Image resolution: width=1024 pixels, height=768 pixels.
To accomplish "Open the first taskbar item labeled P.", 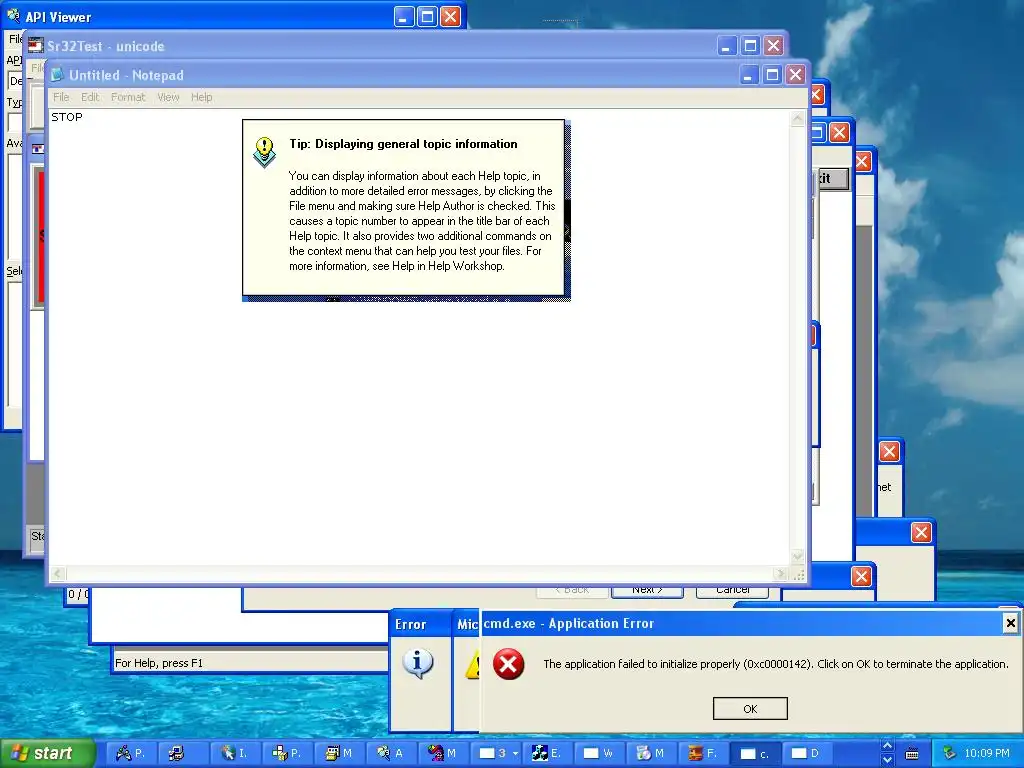I will [x=131, y=754].
